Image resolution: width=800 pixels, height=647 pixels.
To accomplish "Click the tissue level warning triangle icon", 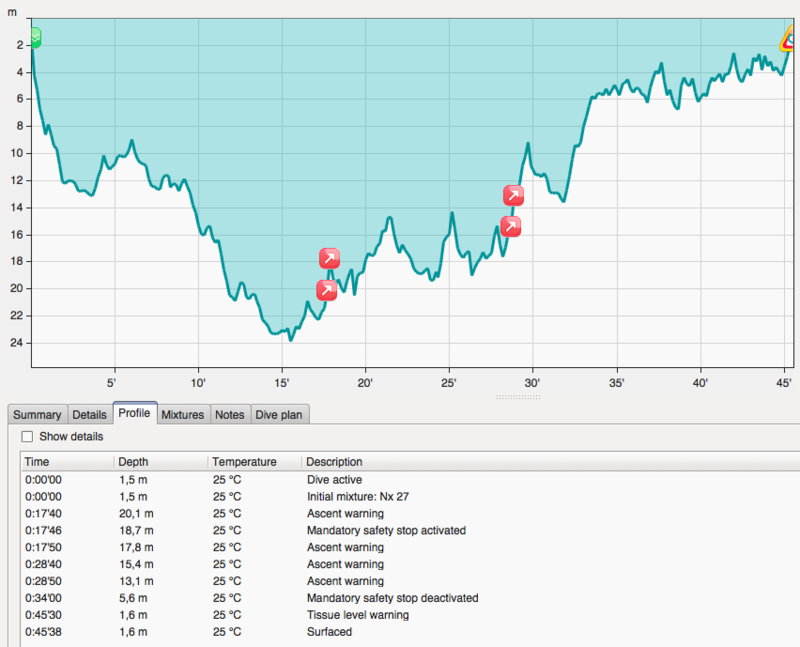I will (788, 40).
